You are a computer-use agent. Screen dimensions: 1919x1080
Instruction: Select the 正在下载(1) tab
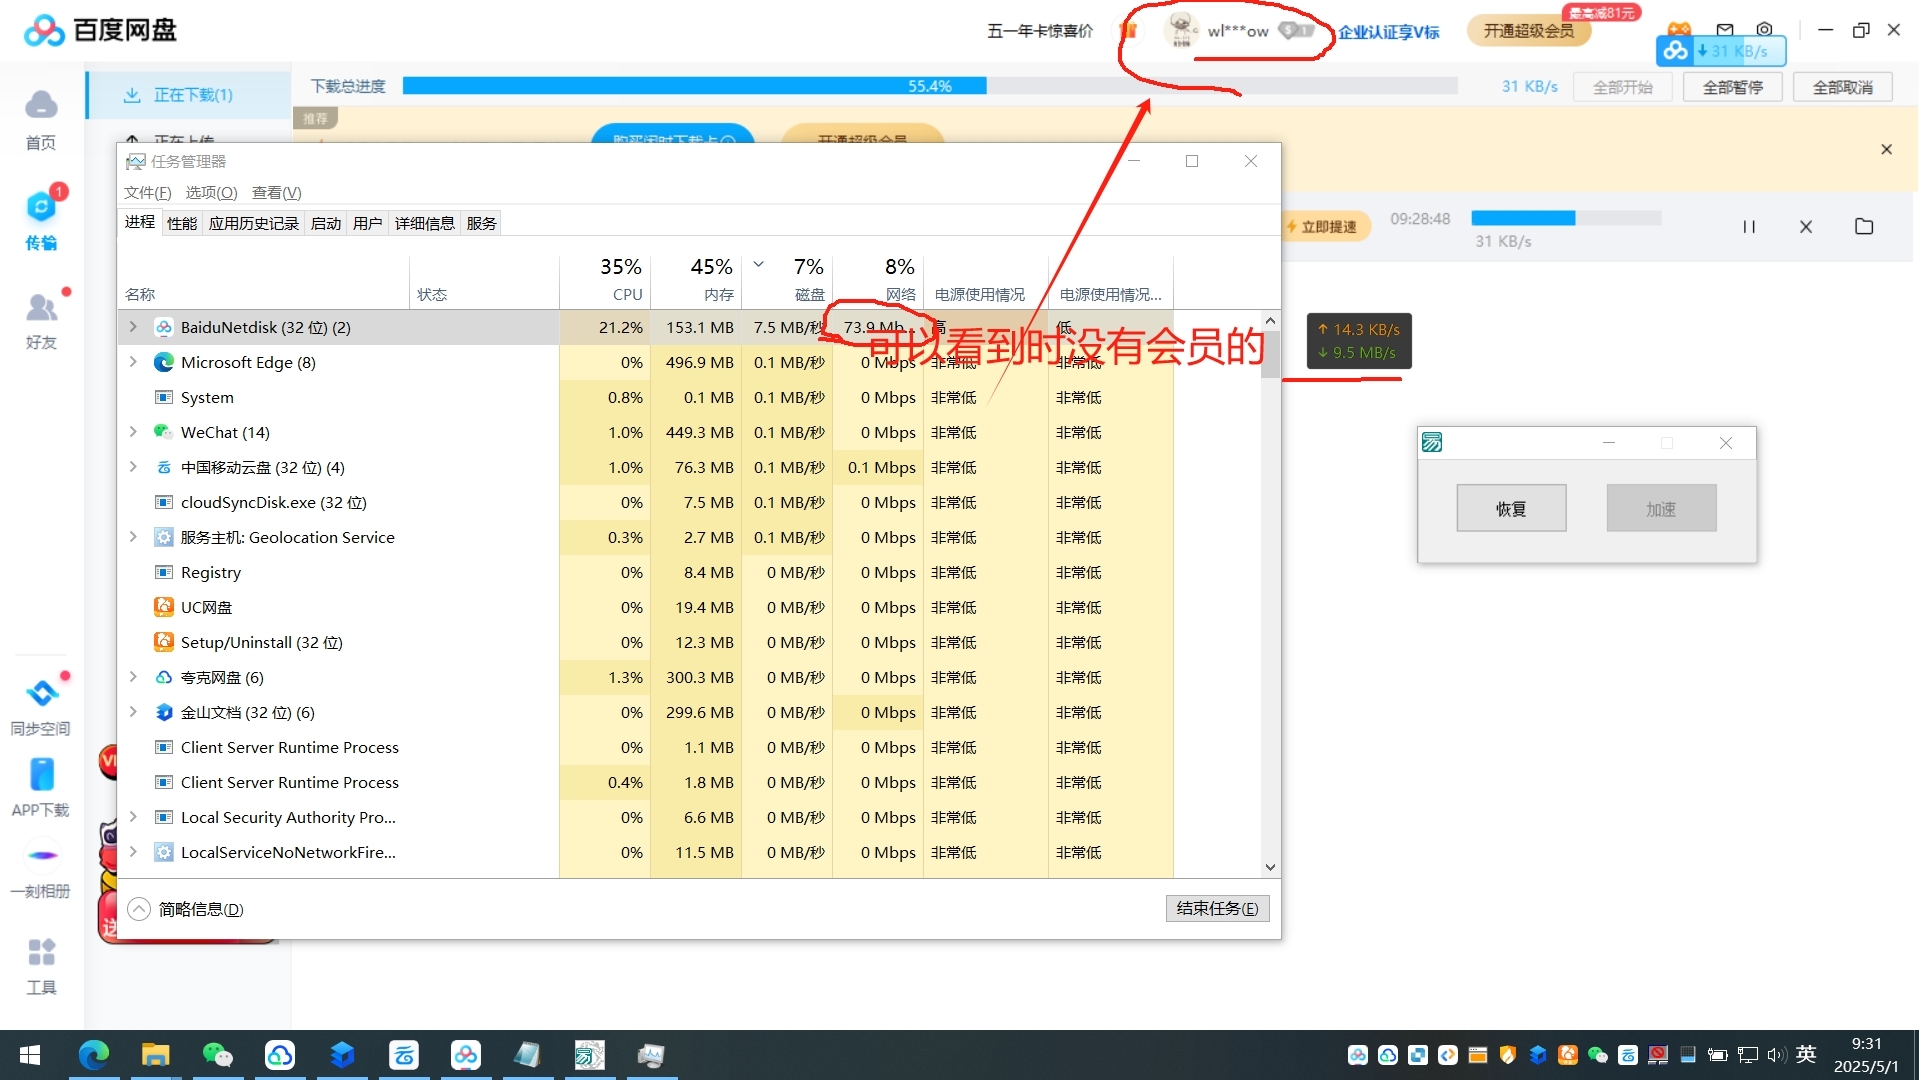[190, 95]
